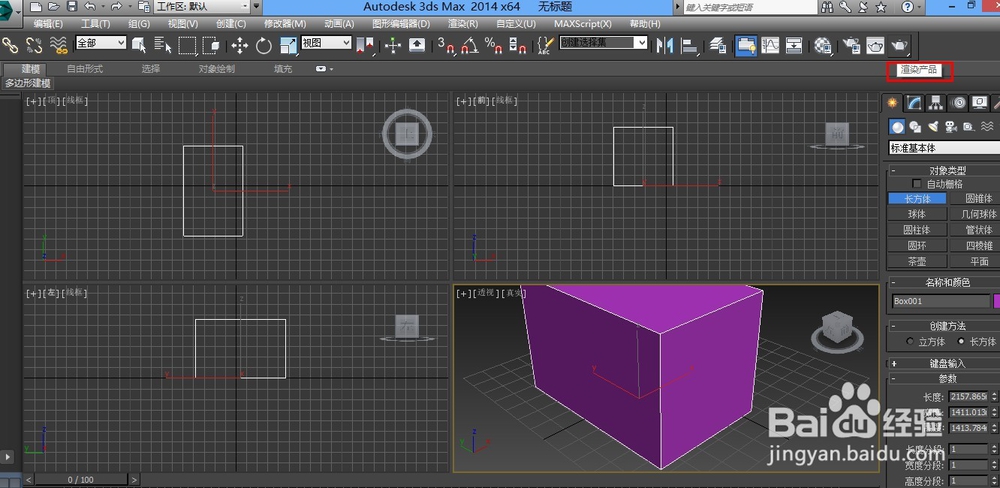
Task: Toggle the Angle Snap icon
Action: 470,45
